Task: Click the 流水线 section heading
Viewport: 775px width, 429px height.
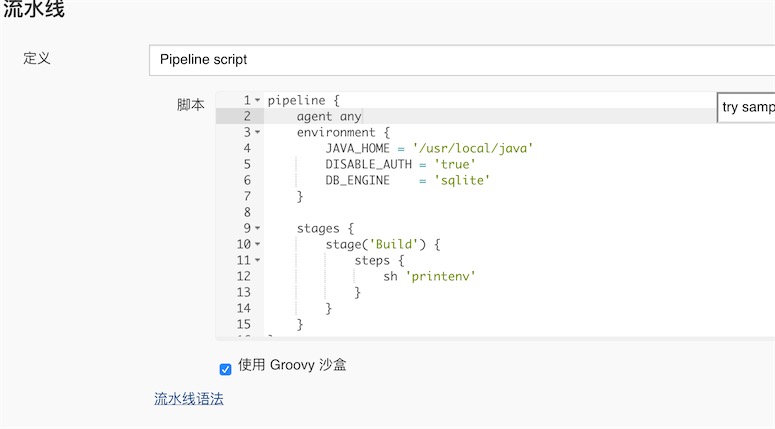Action: click(34, 10)
